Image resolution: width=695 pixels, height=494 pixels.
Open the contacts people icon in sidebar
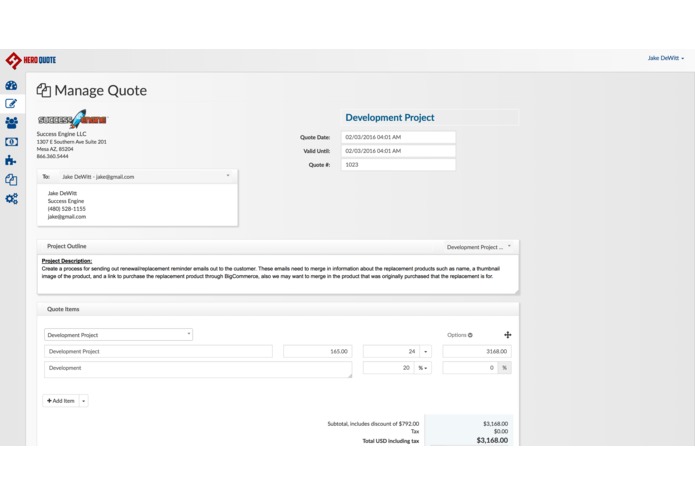(11, 123)
